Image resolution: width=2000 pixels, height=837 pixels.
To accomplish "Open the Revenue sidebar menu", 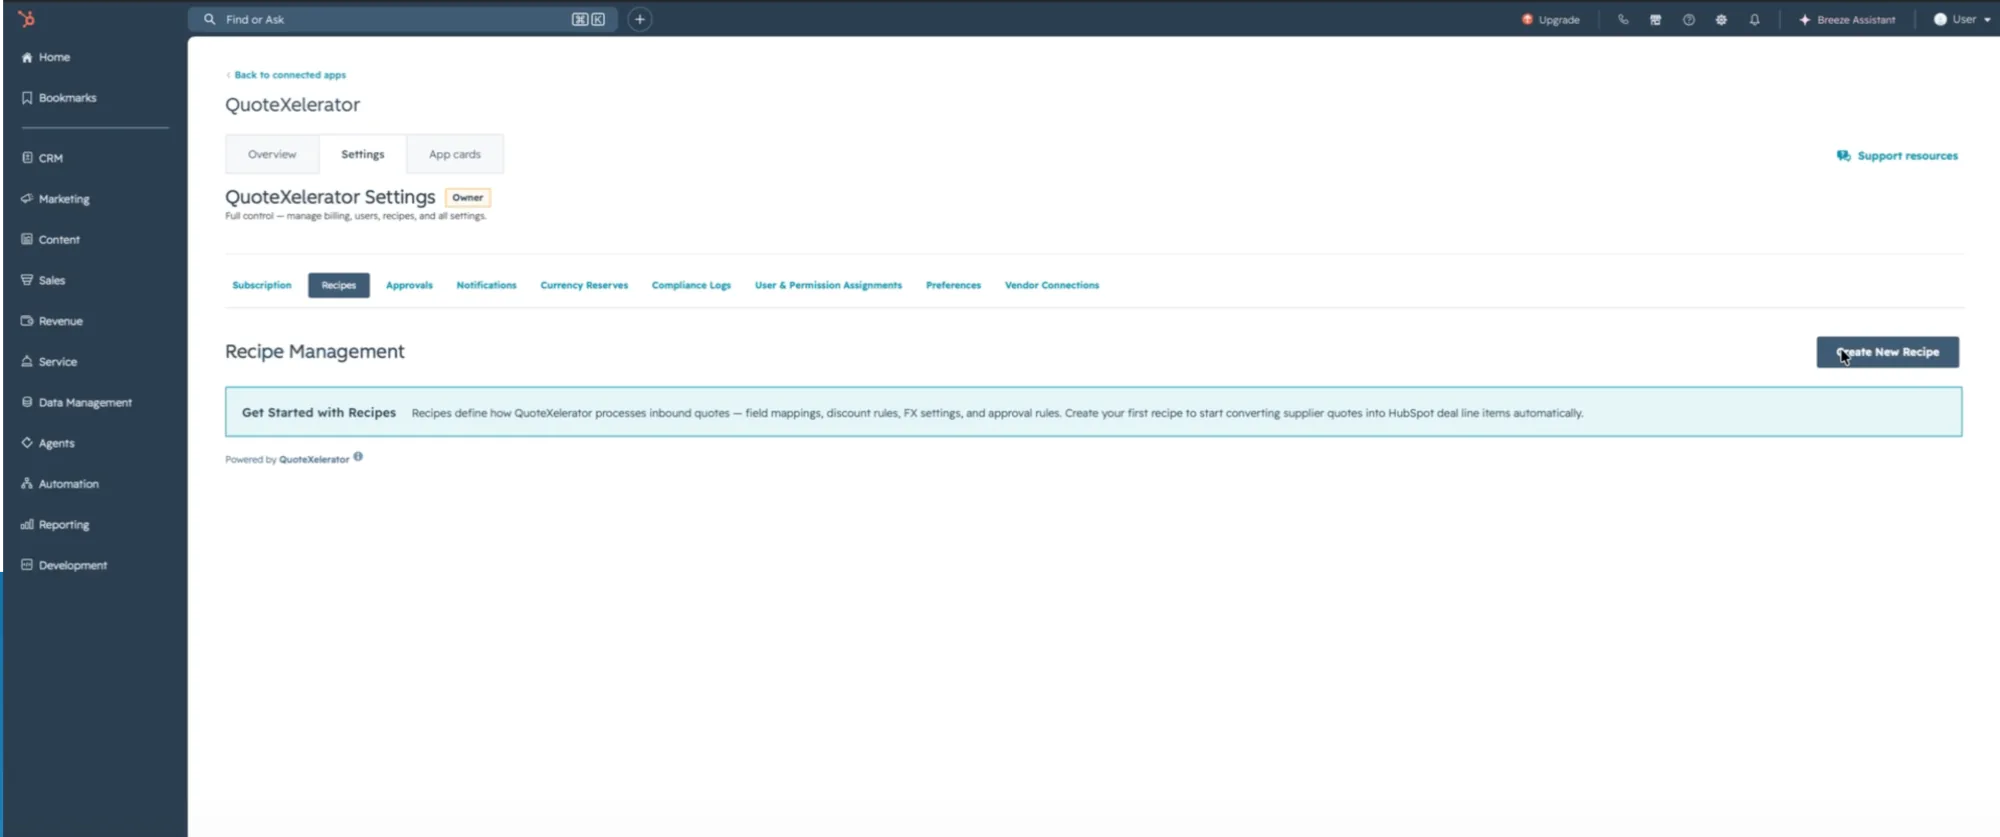I will point(52,321).
